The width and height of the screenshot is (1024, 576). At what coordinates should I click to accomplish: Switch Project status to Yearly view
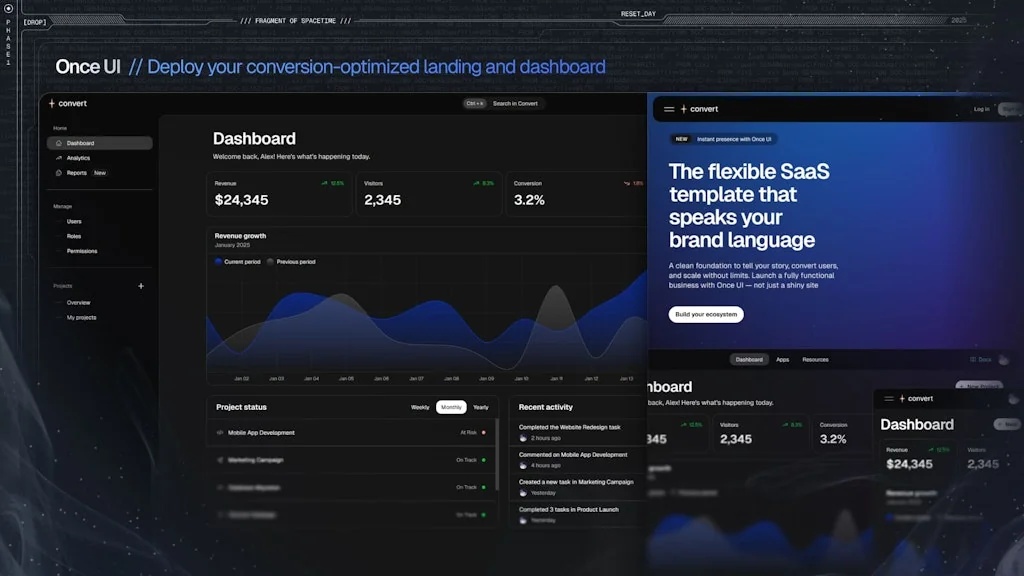point(480,407)
